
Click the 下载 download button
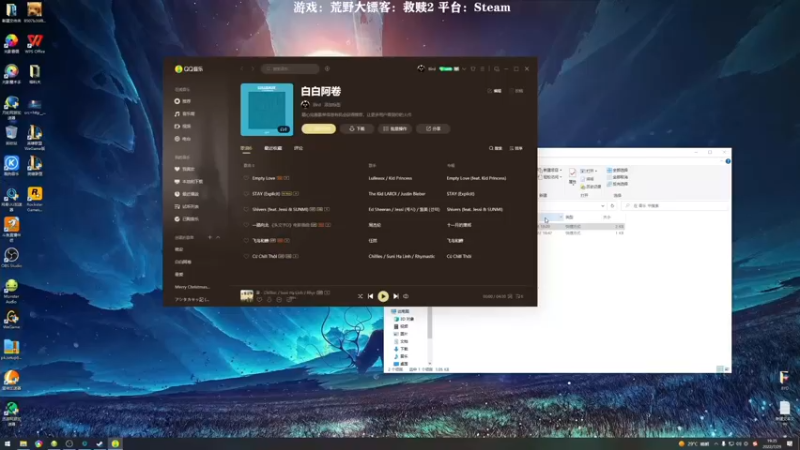pyautogui.click(x=357, y=129)
